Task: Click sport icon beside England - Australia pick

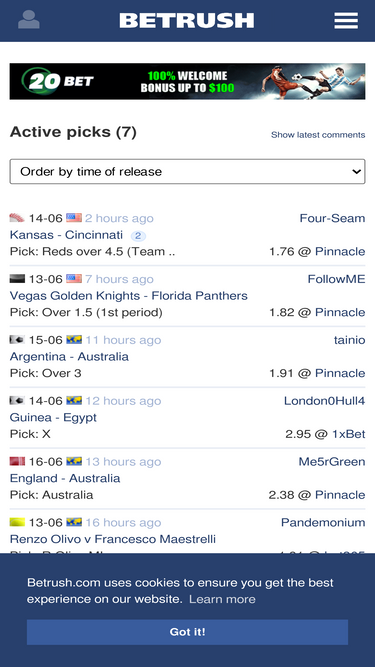Action: 17,462
